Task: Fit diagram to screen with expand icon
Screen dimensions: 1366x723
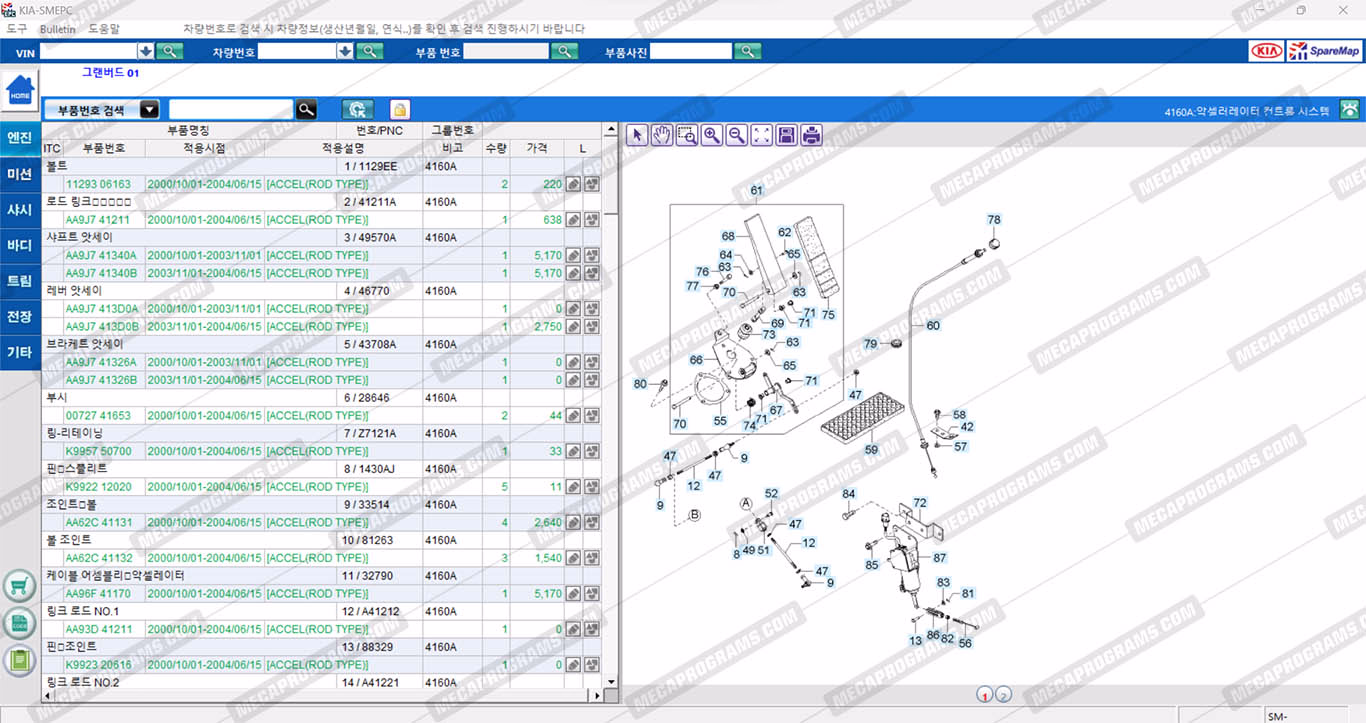Action: (761, 135)
